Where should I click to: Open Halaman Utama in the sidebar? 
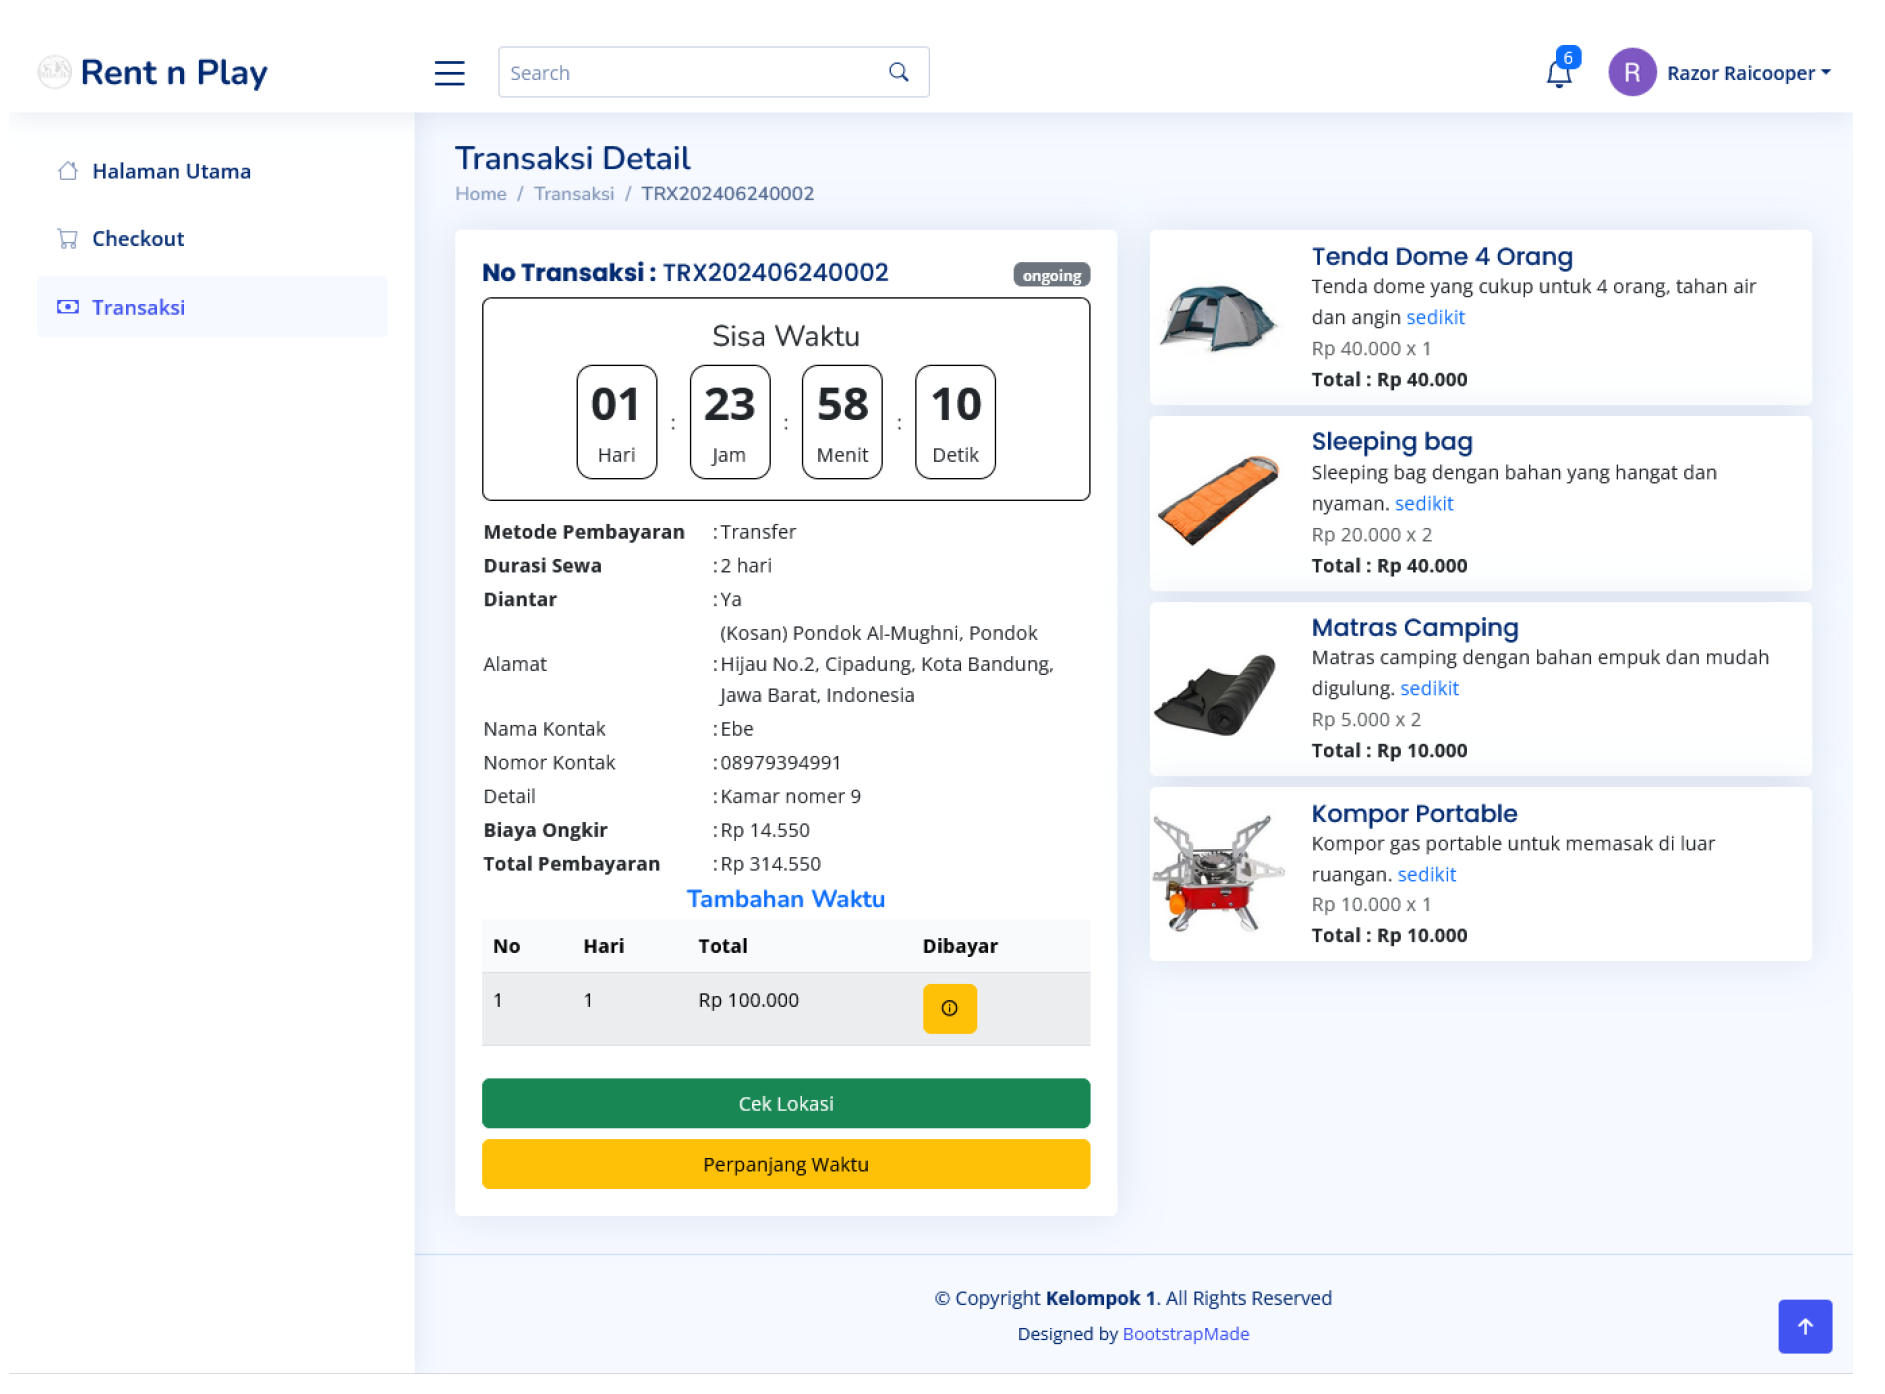click(171, 171)
